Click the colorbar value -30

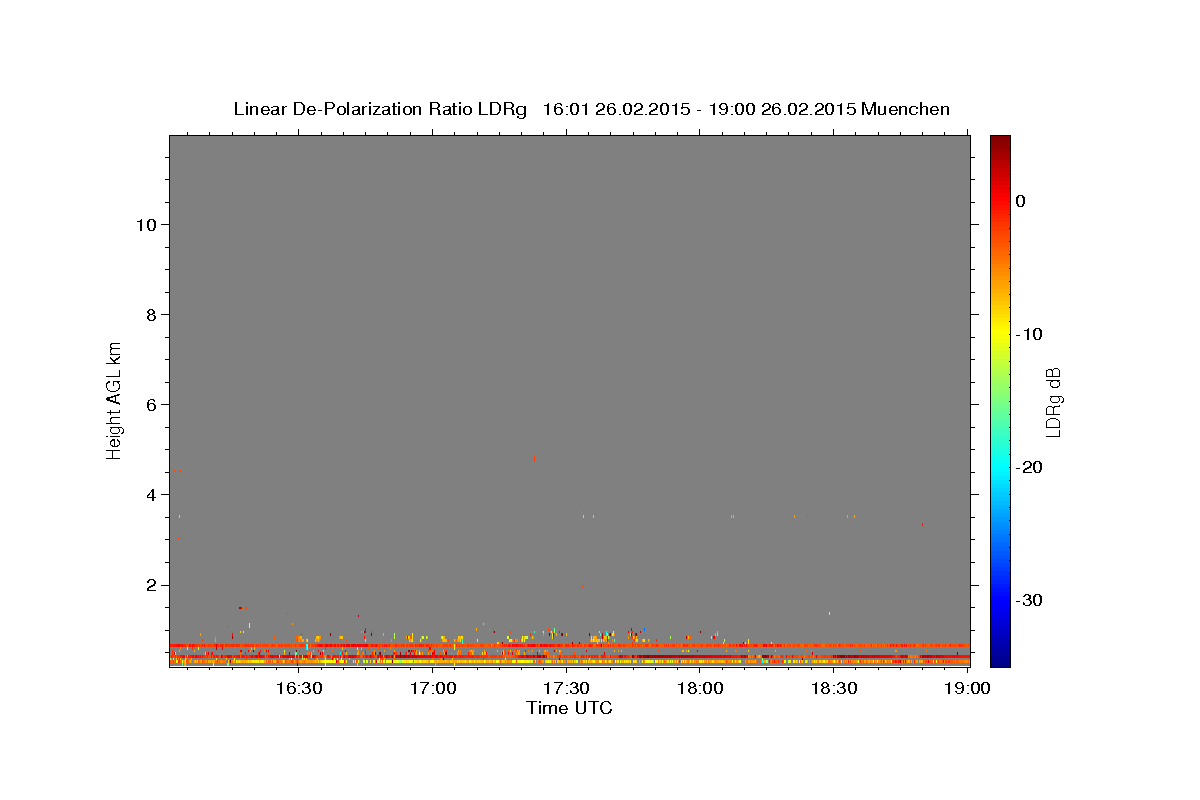[x=1030, y=600]
